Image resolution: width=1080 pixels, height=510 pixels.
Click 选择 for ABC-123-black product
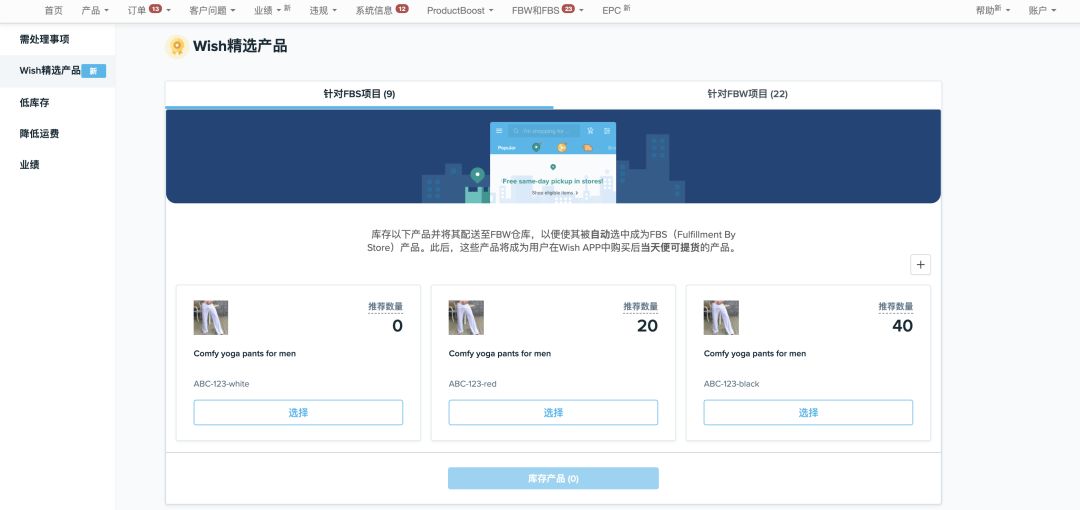coord(808,413)
